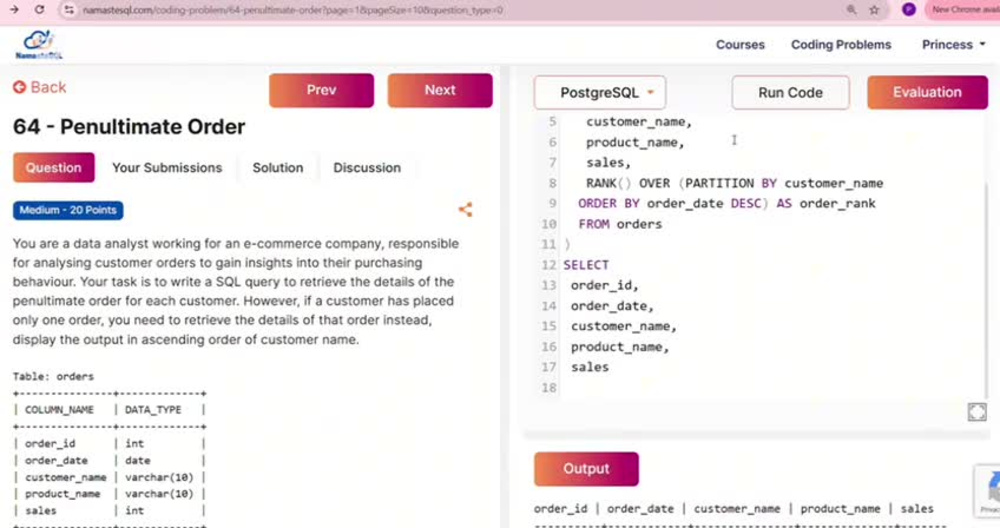The height and width of the screenshot is (528, 1000).
Task: Click the 'FROM orders' line in the editor
Action: click(x=620, y=224)
